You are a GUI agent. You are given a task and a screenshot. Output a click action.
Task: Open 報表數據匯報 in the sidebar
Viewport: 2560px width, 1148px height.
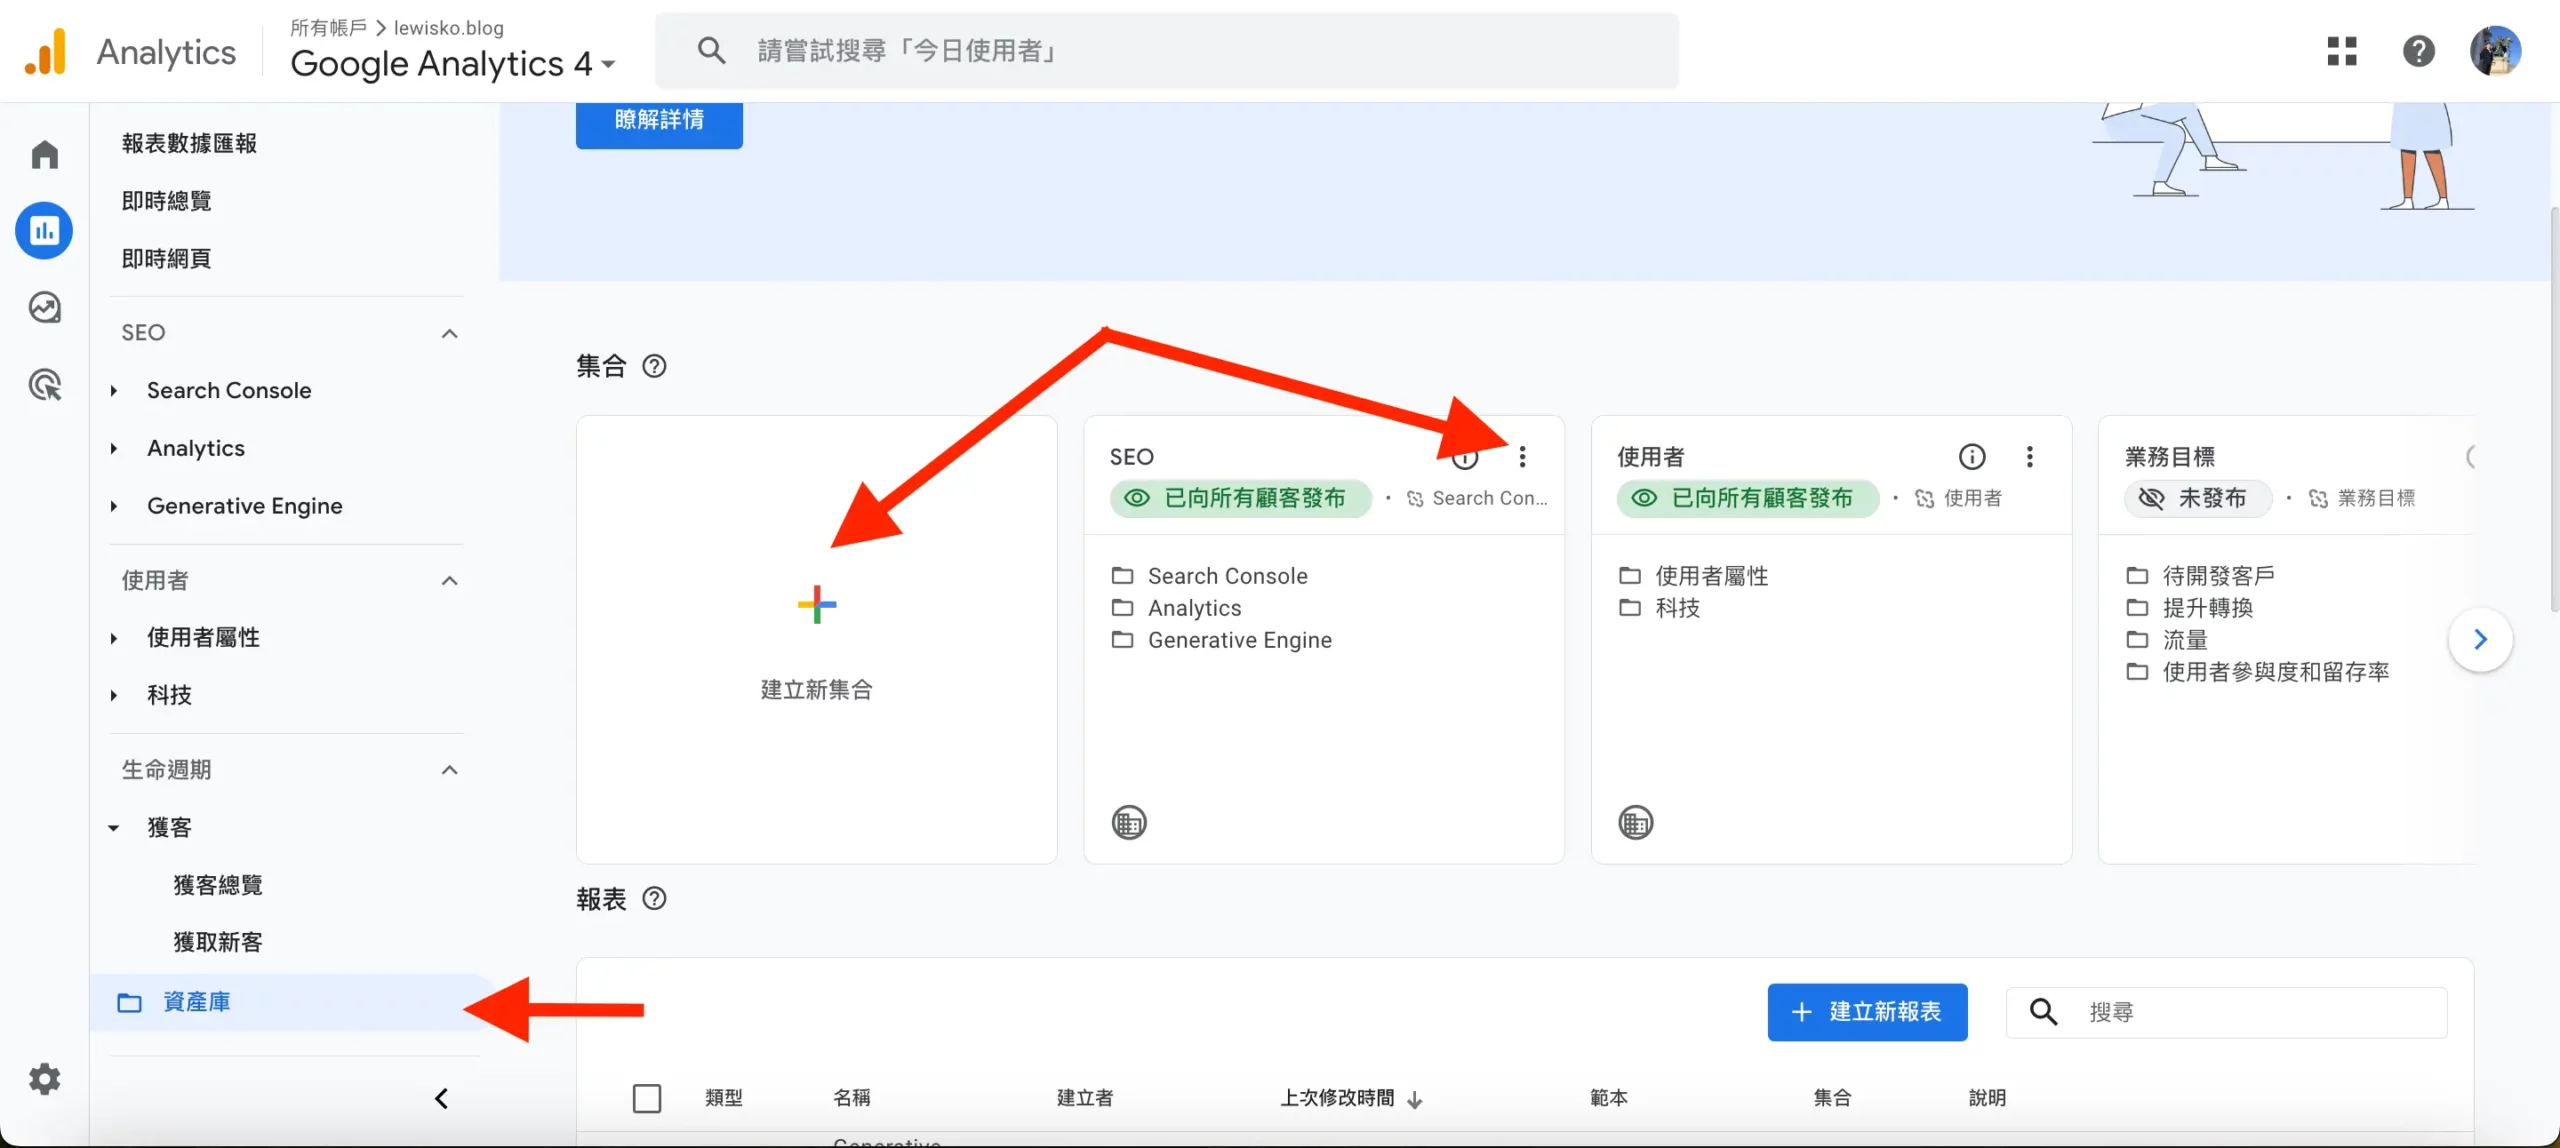tap(189, 143)
